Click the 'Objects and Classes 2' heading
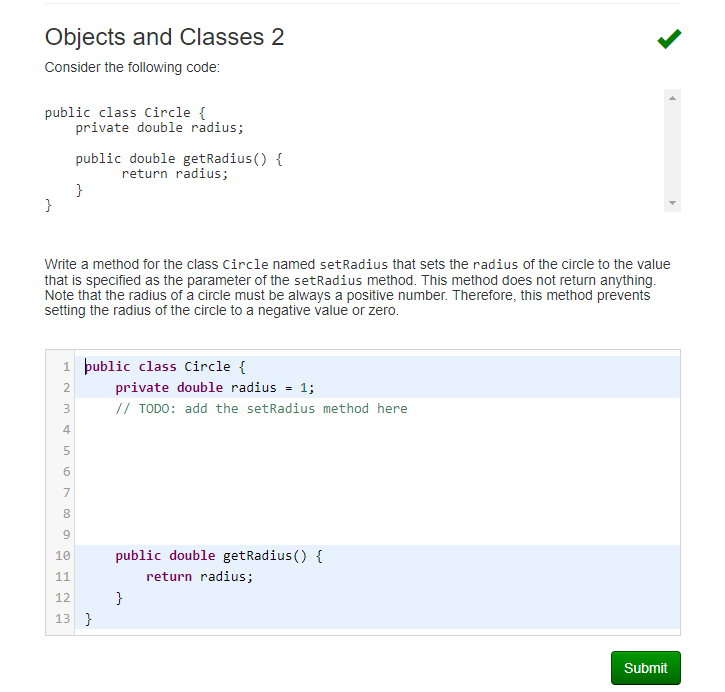 [x=164, y=37]
